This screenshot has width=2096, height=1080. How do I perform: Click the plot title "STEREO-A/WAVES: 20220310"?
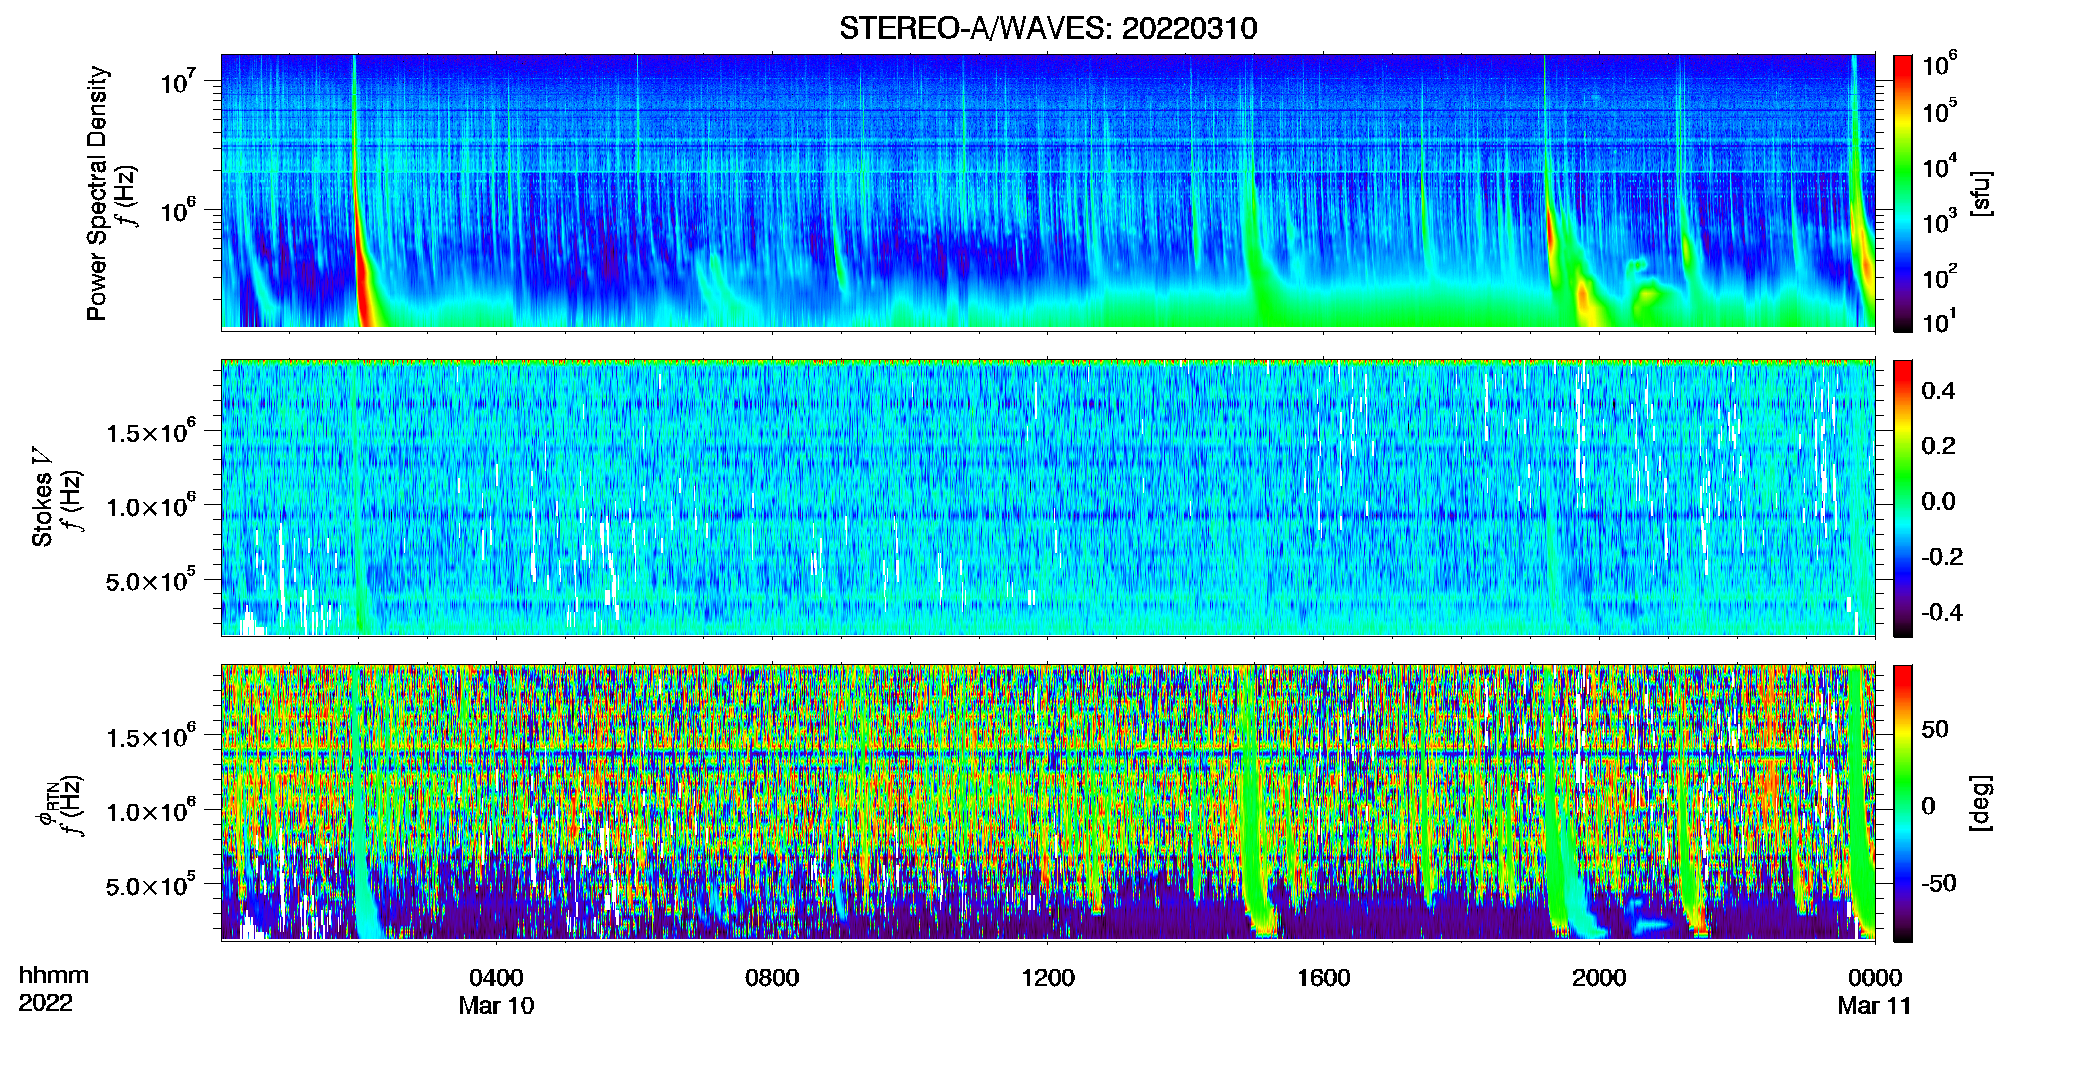1048,28
